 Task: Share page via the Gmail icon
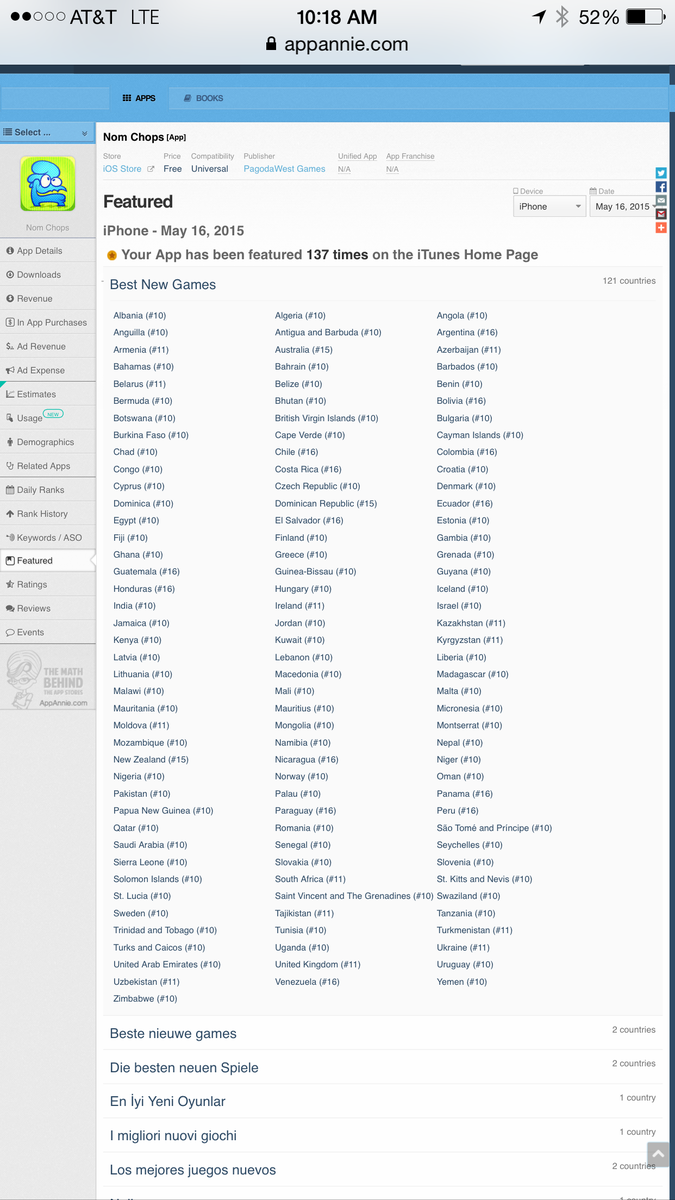point(661,214)
